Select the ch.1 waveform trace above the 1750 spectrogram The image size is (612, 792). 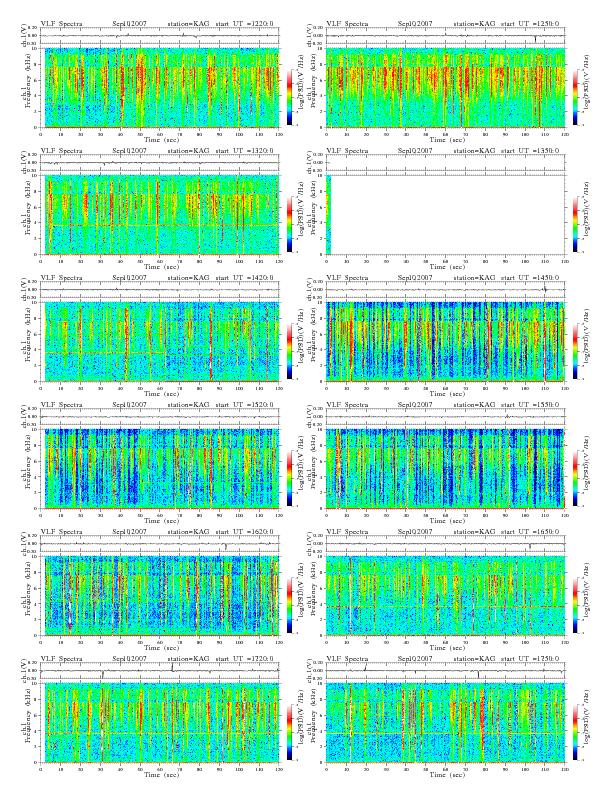coord(445,671)
